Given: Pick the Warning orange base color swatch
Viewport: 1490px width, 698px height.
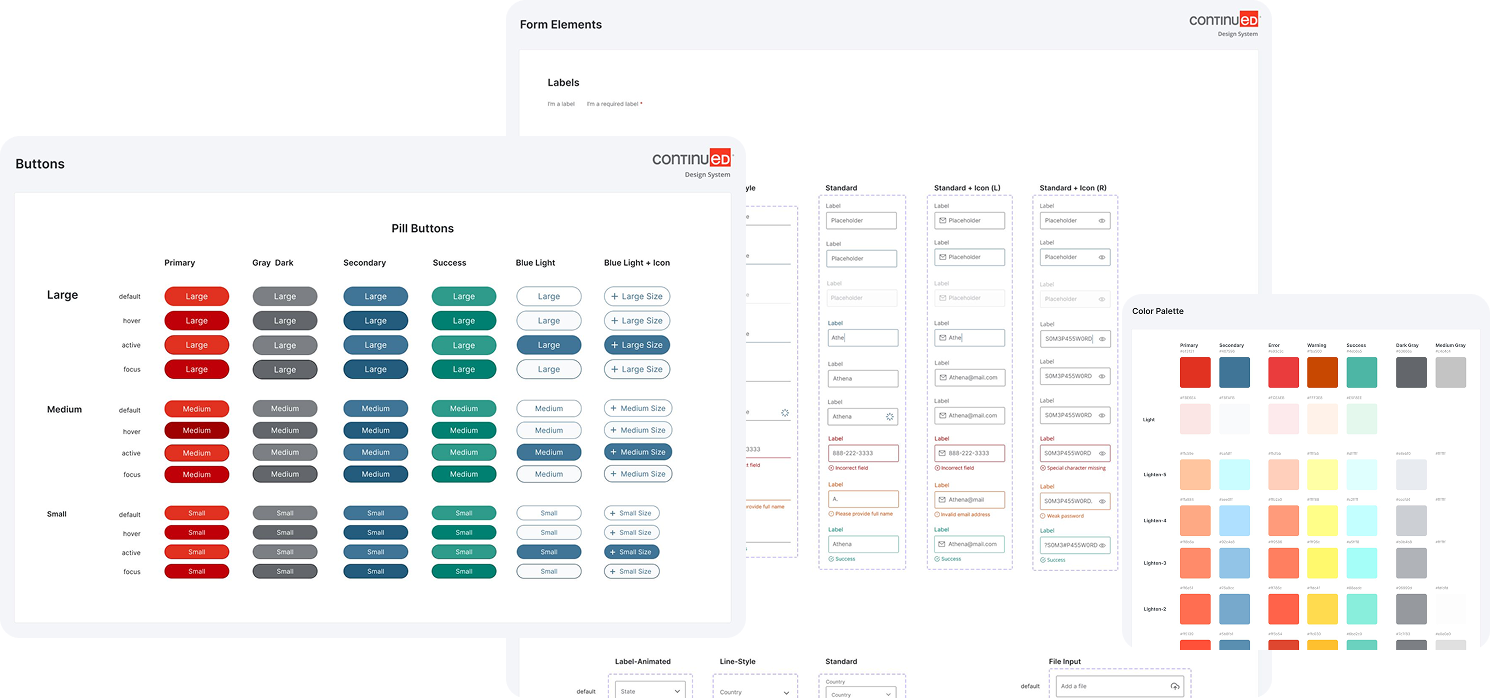Looking at the screenshot, I should point(1322,372).
